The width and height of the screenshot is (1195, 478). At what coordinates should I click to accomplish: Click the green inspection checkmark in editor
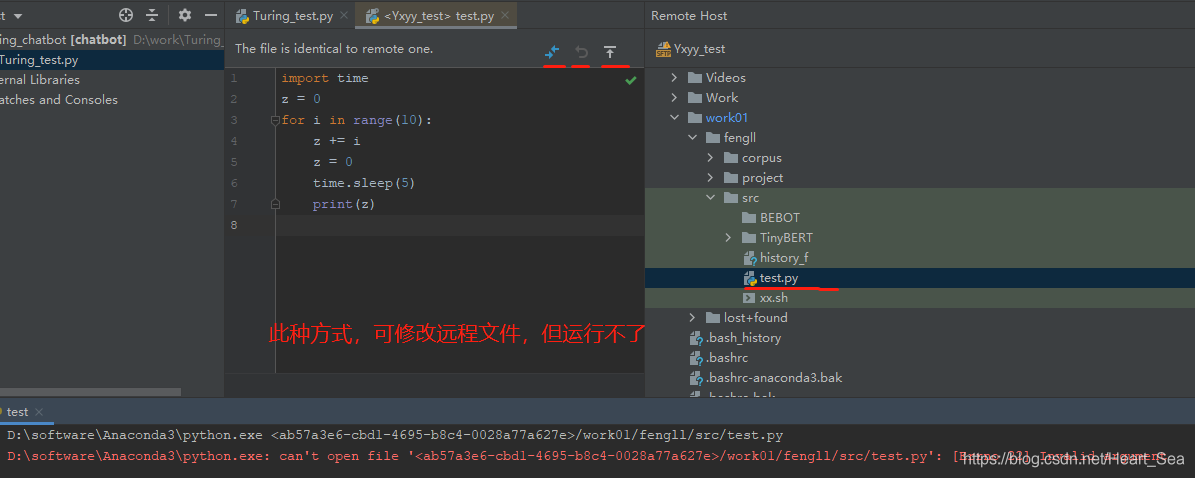pyautogui.click(x=630, y=80)
